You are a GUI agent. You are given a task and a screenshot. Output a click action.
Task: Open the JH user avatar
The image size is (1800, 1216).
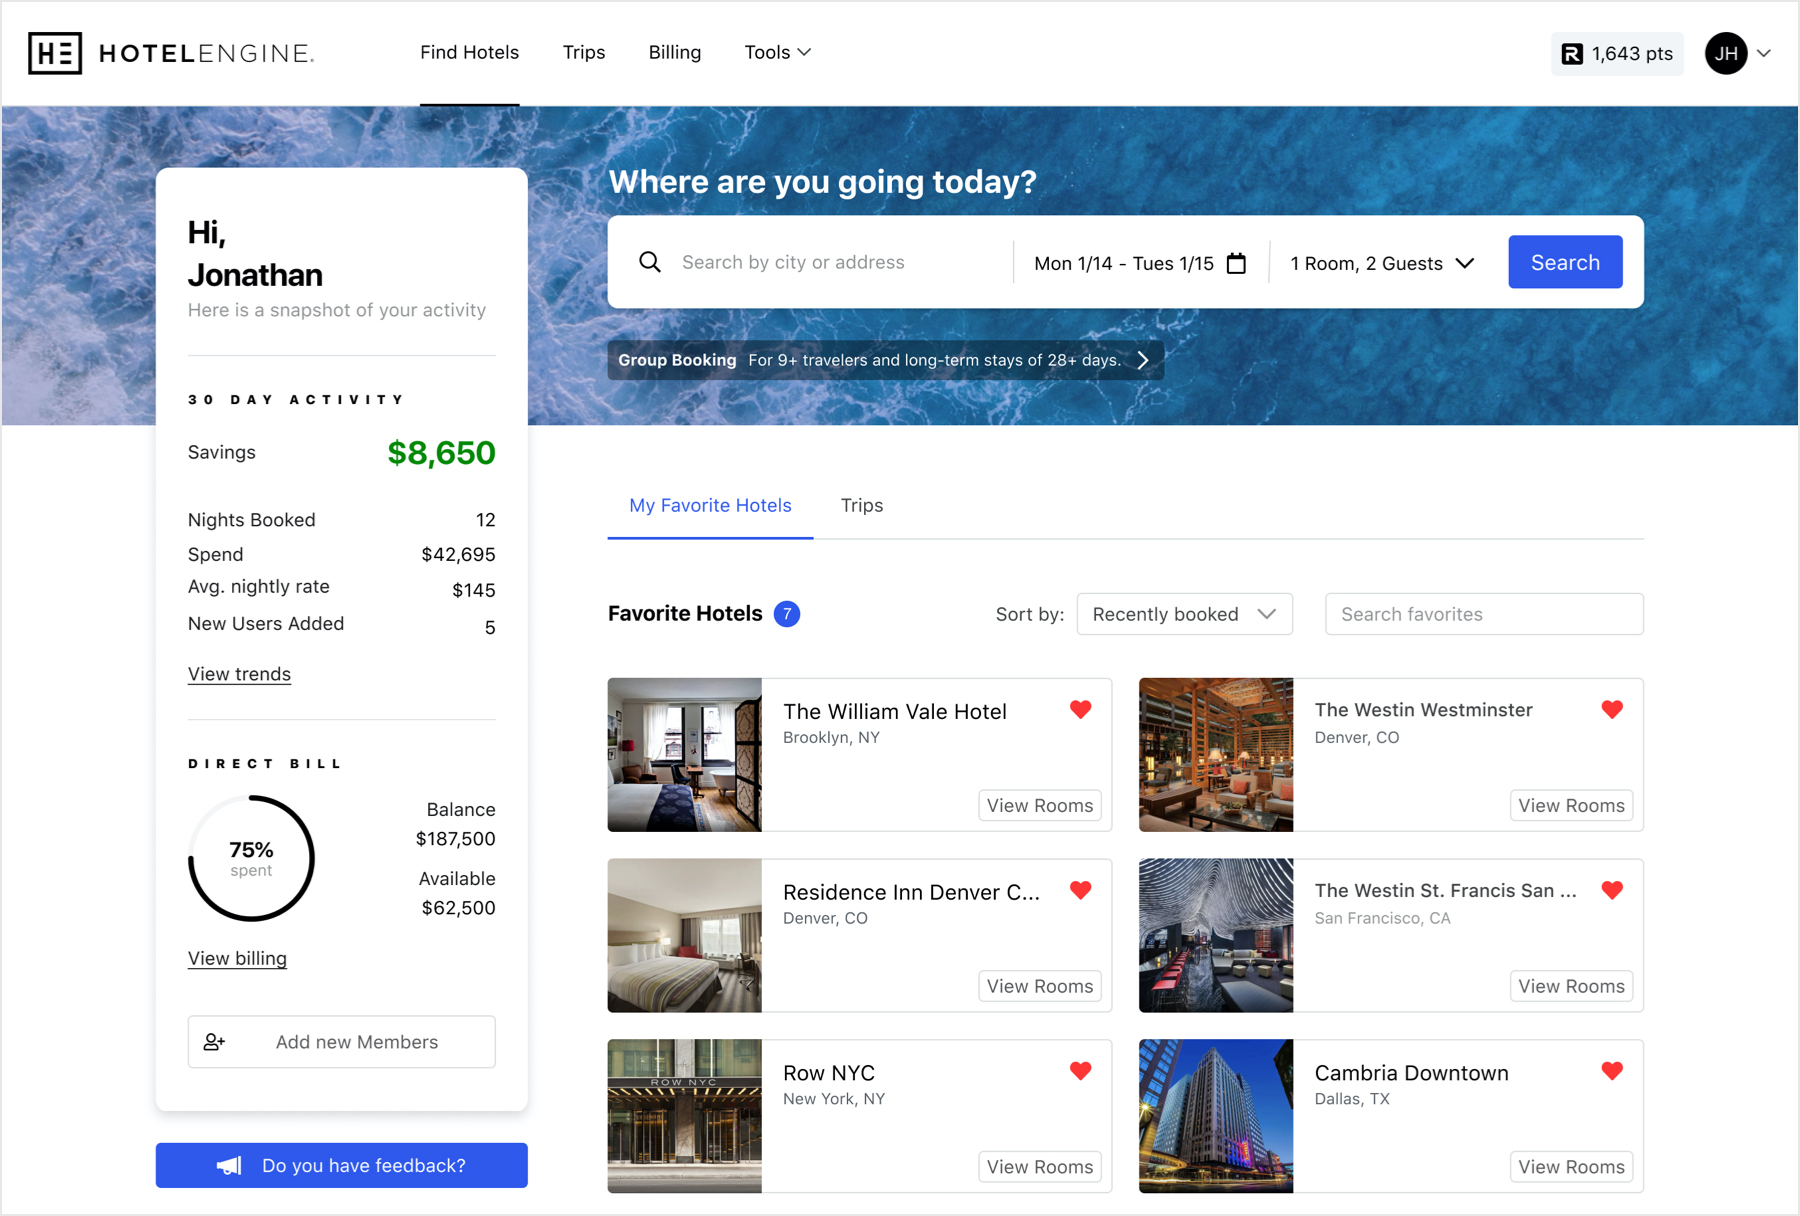click(1725, 54)
